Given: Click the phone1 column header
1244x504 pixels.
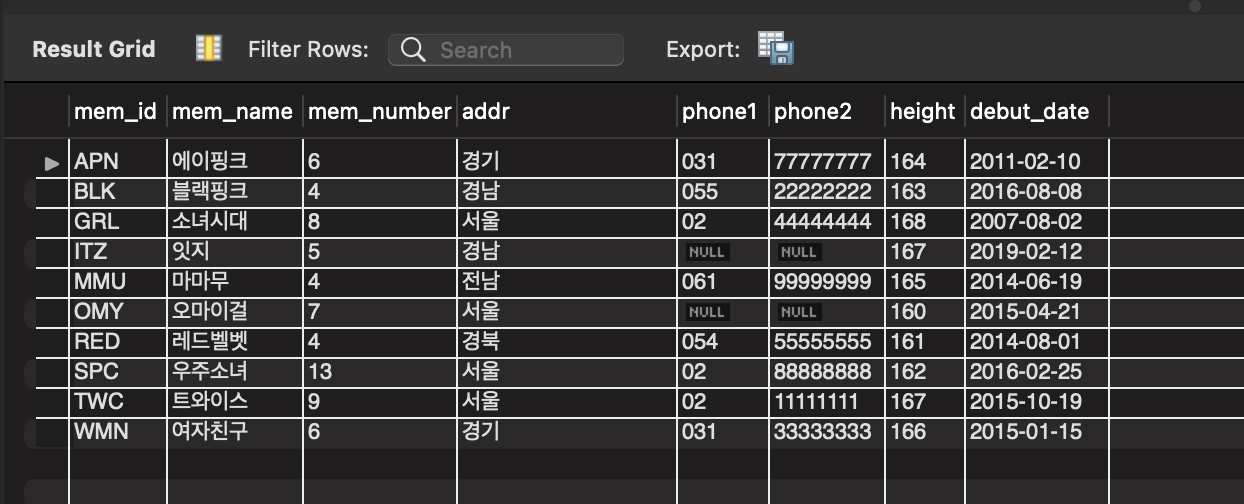Looking at the screenshot, I should [722, 111].
